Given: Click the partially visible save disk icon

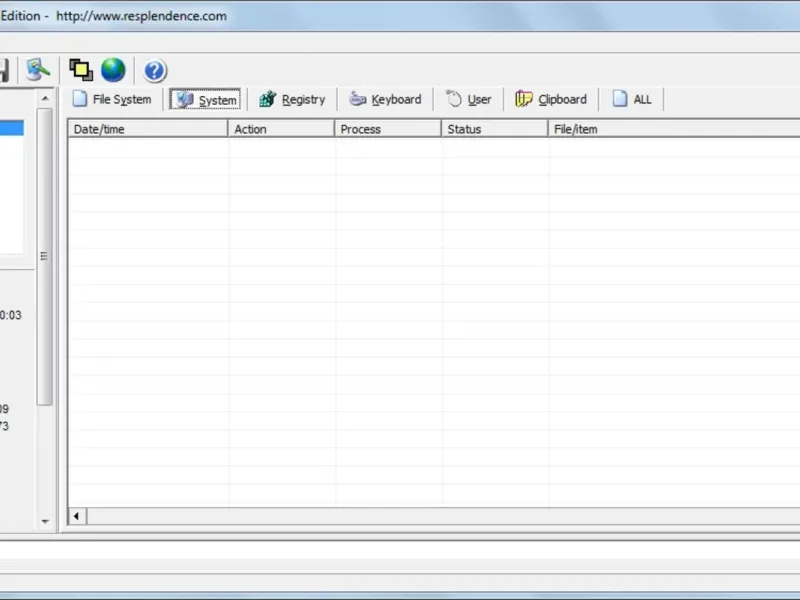Looking at the screenshot, I should pos(5,70).
